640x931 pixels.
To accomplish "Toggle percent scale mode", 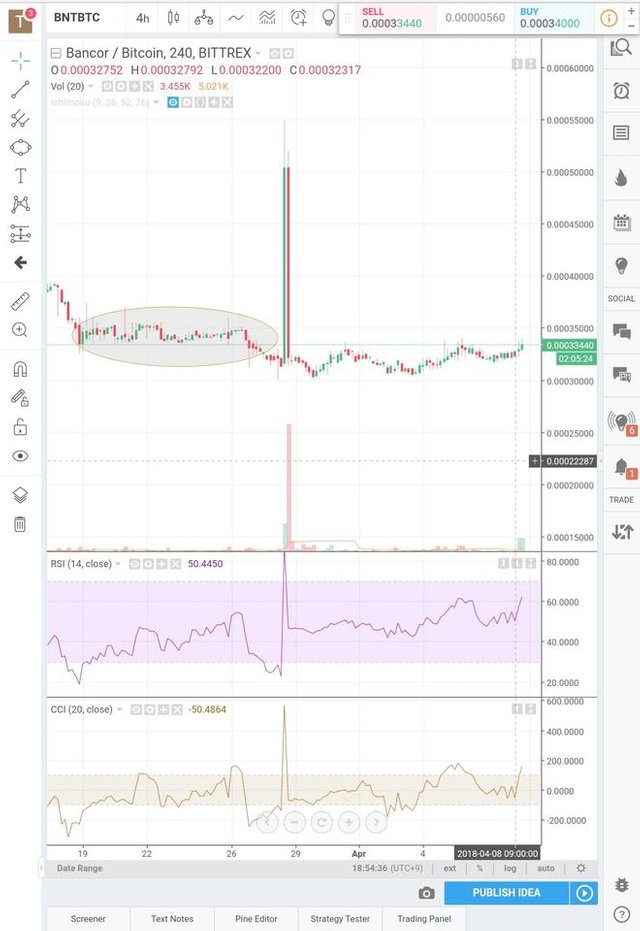I will coord(480,868).
